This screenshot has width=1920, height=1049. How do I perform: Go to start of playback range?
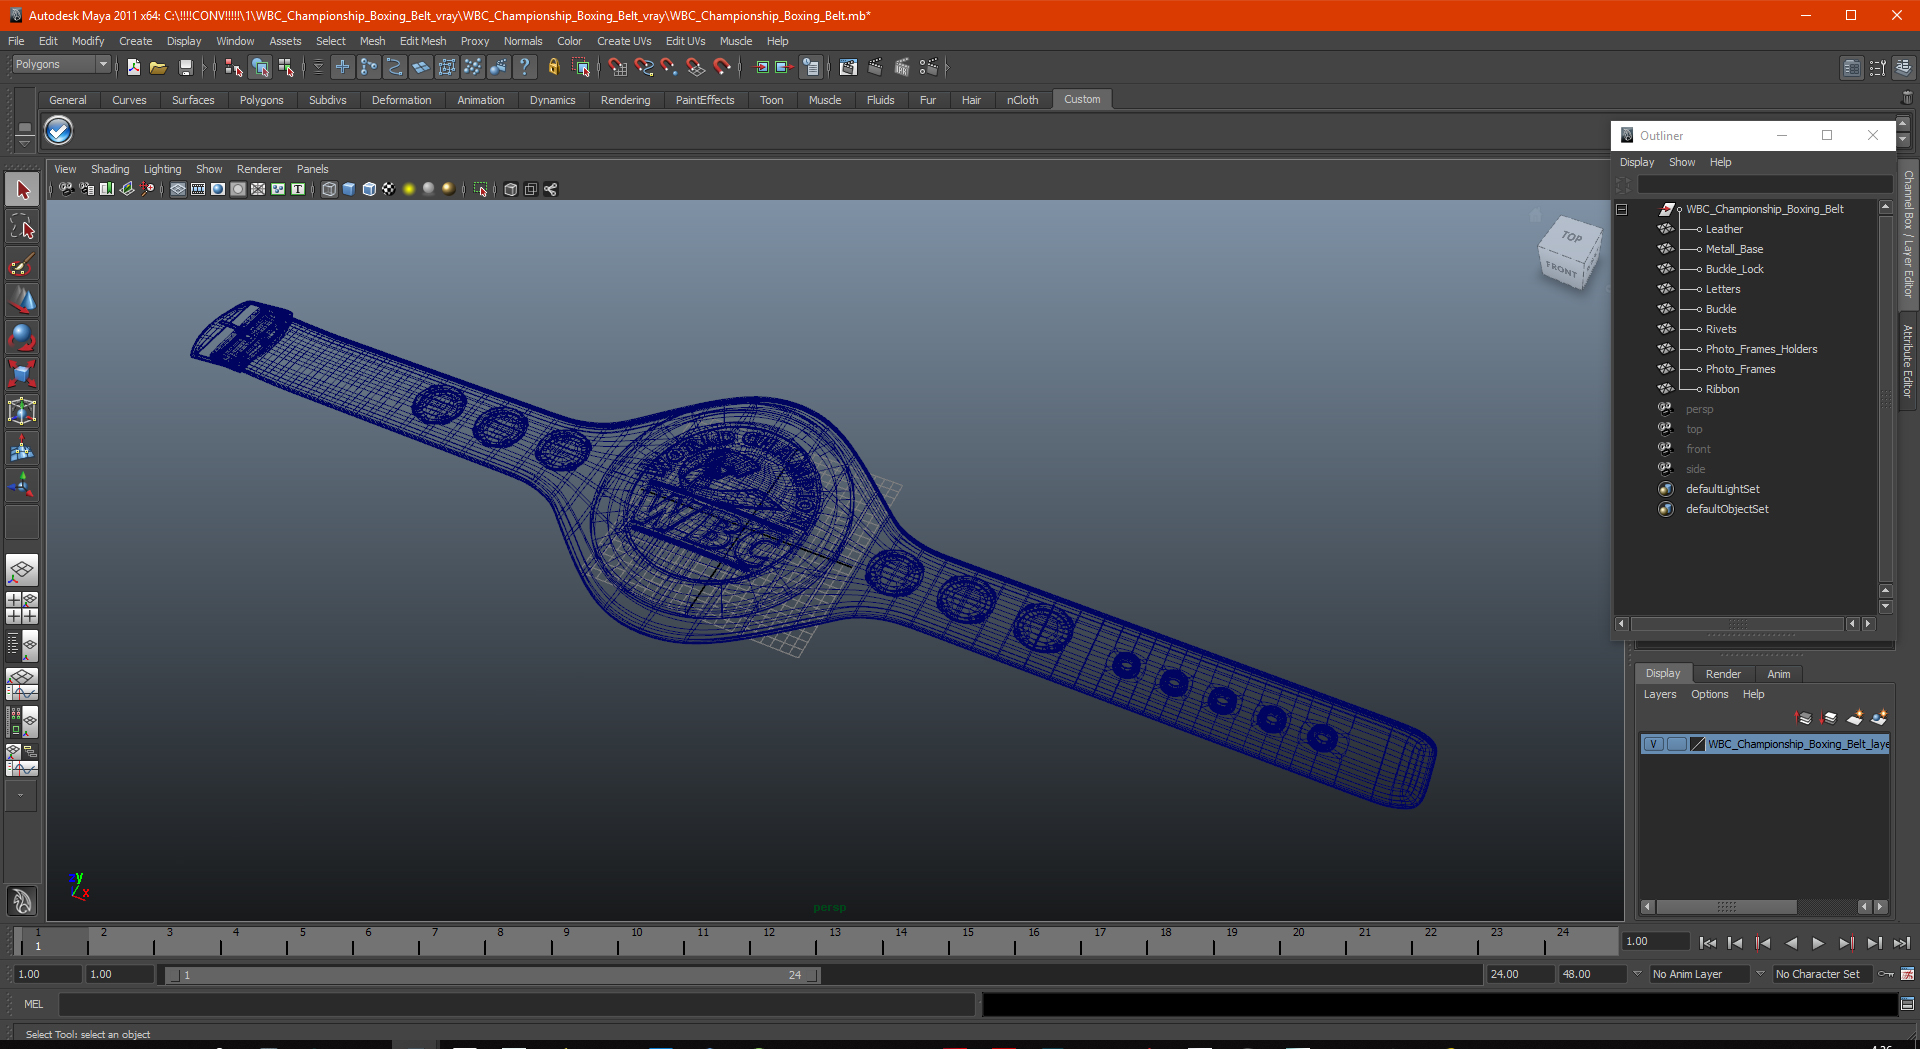tap(1708, 943)
